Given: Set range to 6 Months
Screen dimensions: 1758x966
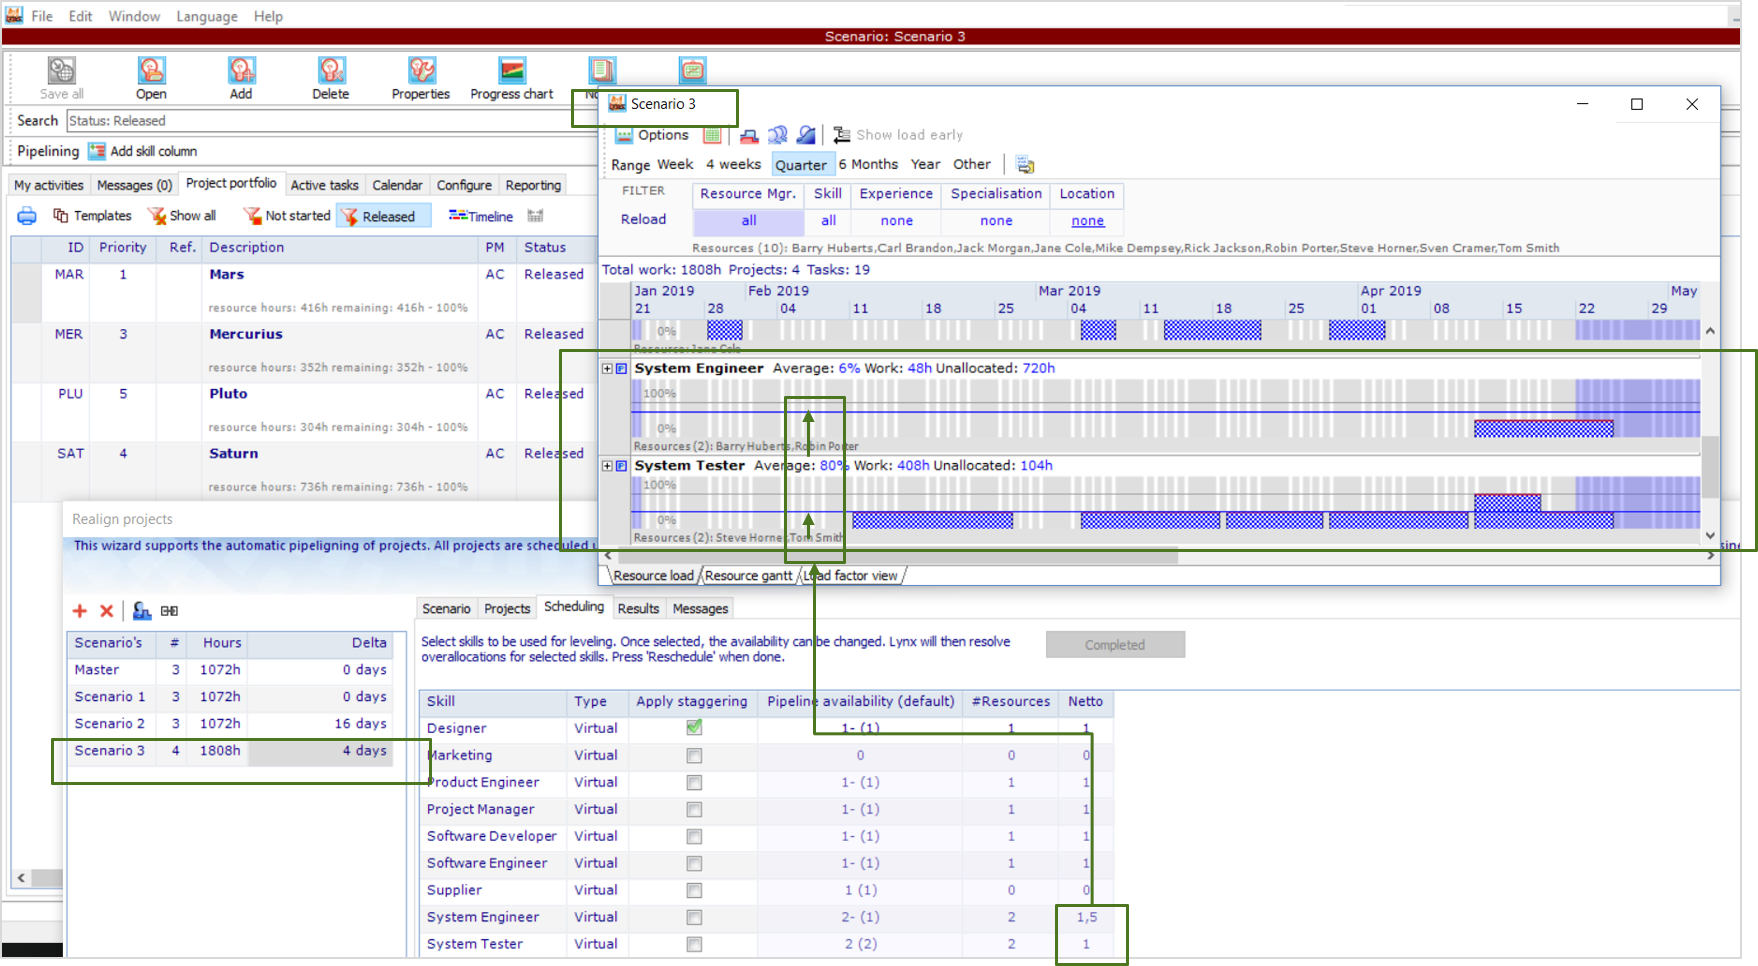Looking at the screenshot, I should [868, 164].
